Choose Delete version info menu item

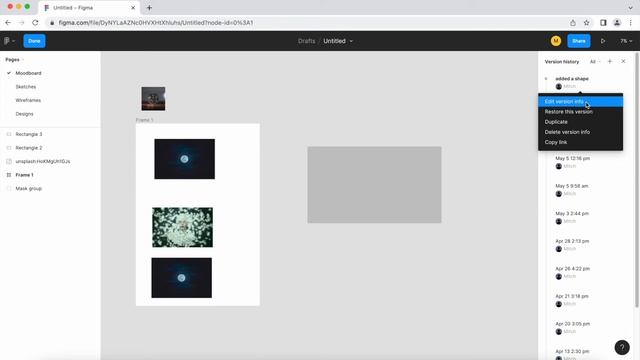click(580, 132)
